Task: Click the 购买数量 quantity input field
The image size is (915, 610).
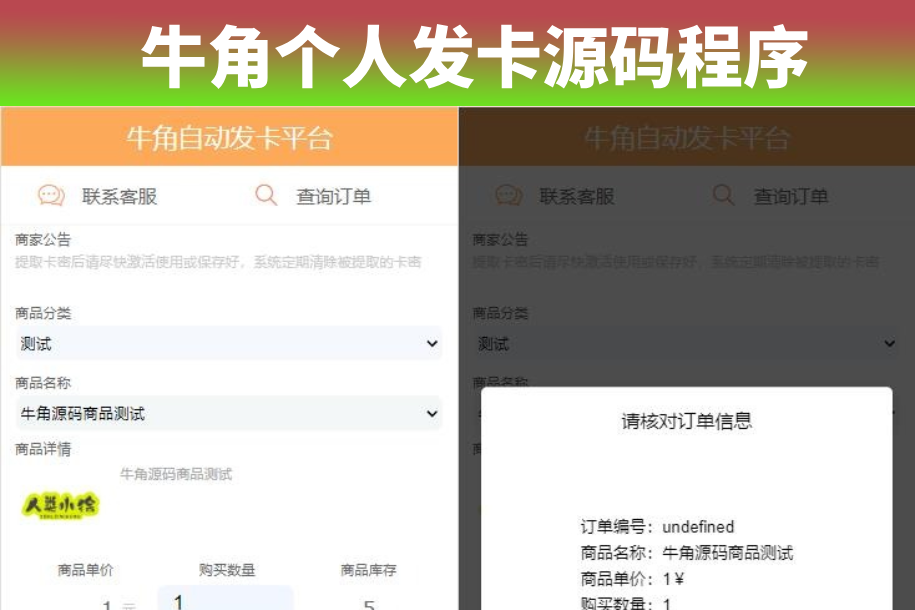Action: [225, 598]
